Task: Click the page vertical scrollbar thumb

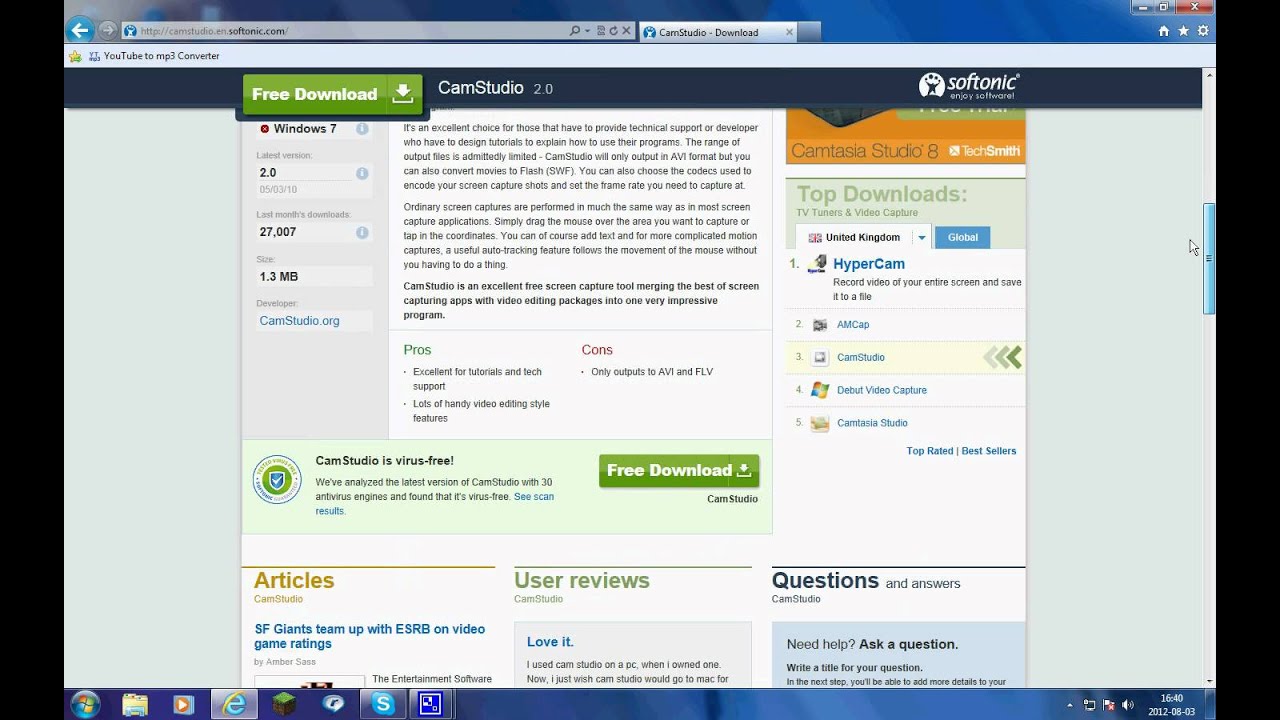Action: [1209, 258]
